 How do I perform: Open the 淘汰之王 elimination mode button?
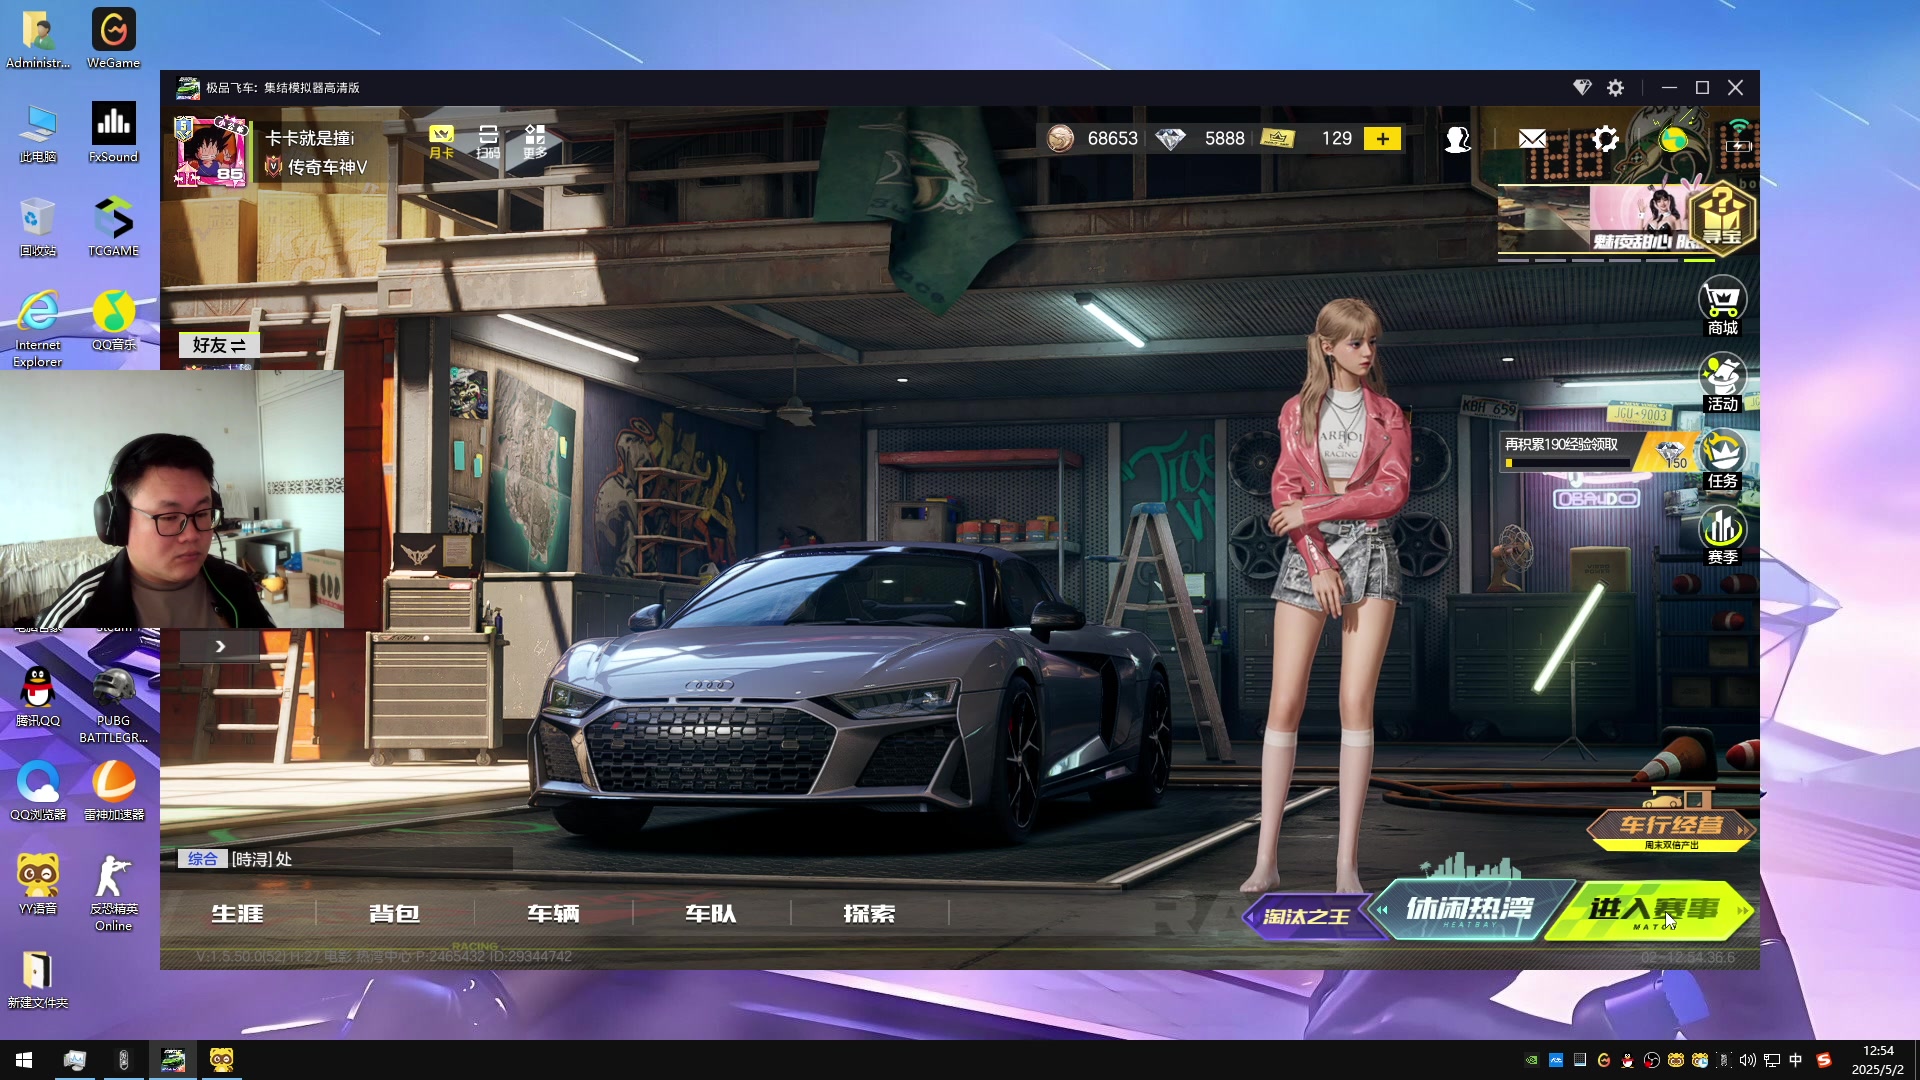coord(1307,916)
